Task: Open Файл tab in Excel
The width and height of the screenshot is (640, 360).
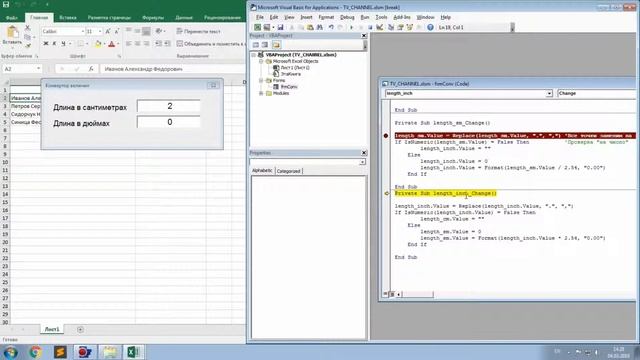Action: (12, 18)
